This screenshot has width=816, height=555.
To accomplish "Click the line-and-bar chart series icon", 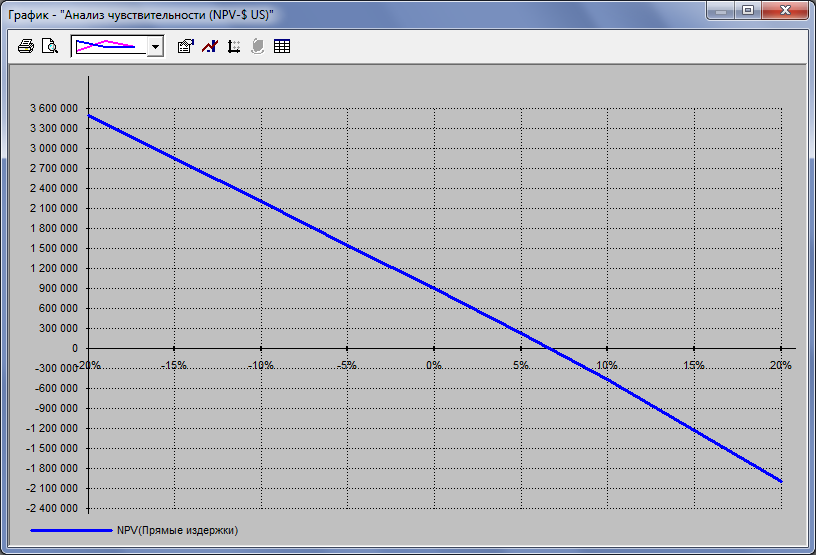I will click(x=210, y=46).
